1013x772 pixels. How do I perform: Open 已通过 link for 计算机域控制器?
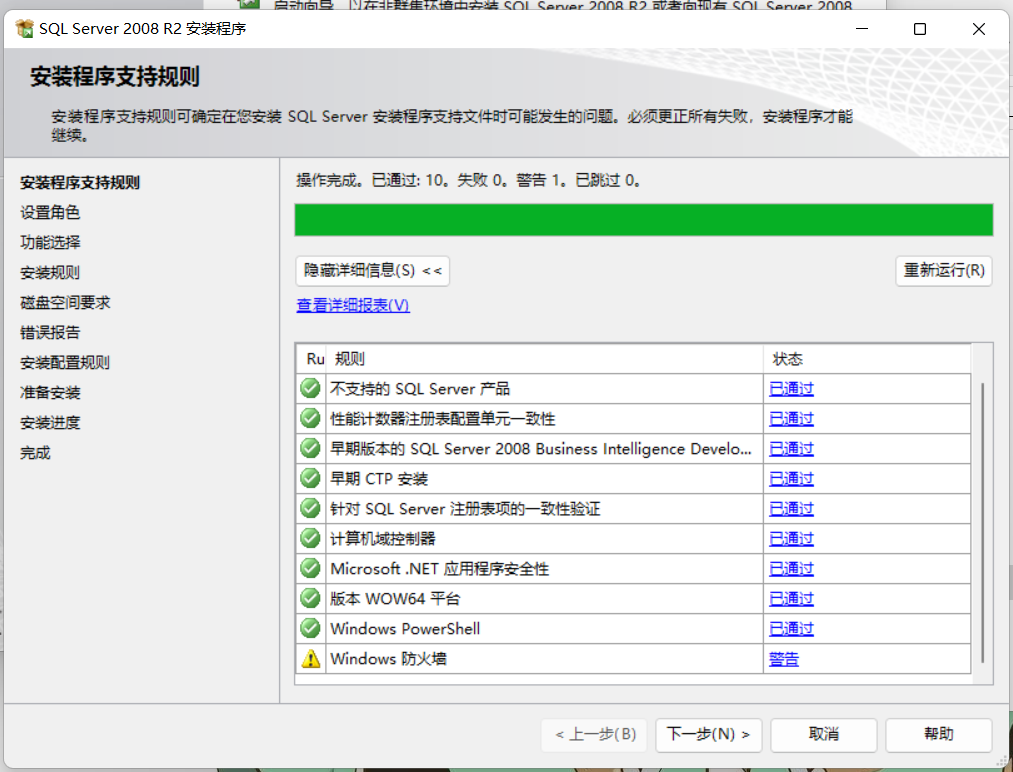point(791,539)
